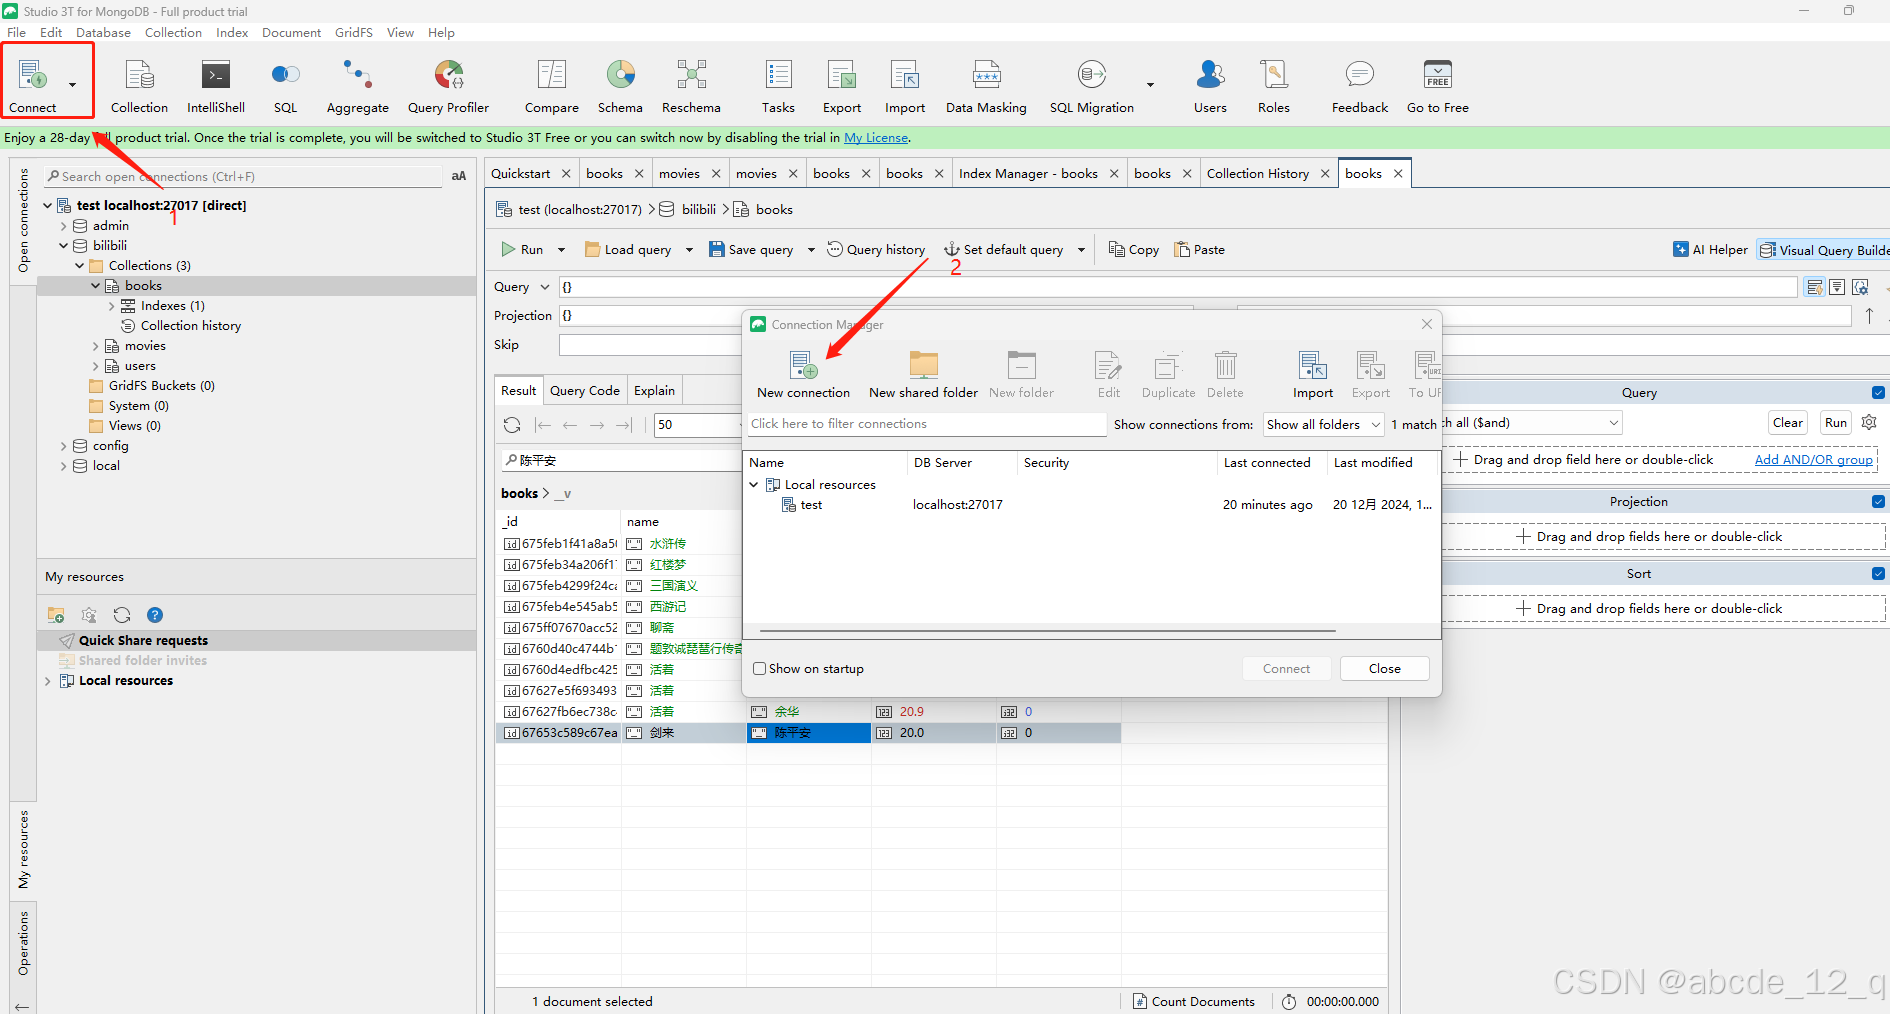The image size is (1890, 1014).
Task: Click the Go to Free icon
Action: coord(1437,86)
